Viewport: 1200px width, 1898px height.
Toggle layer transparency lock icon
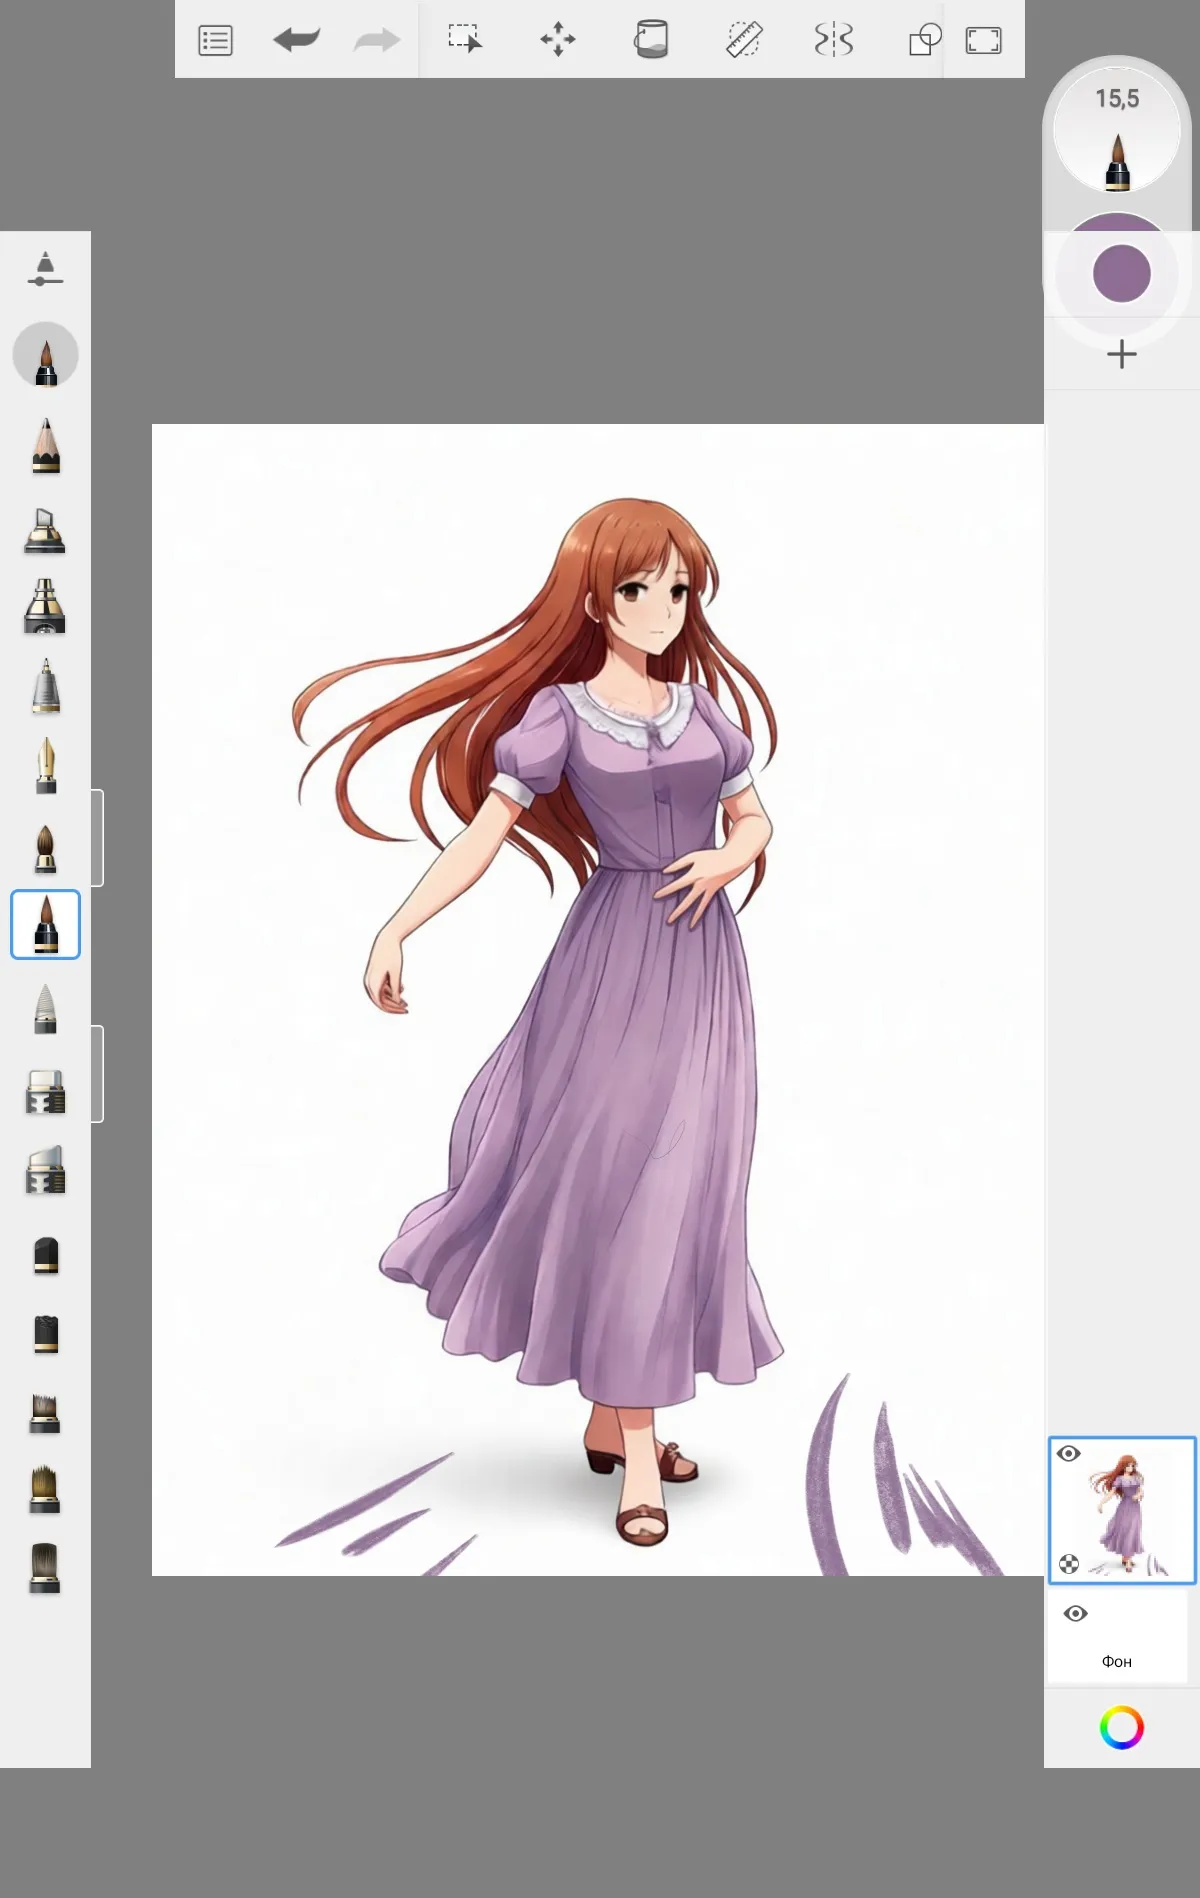(x=1069, y=1564)
